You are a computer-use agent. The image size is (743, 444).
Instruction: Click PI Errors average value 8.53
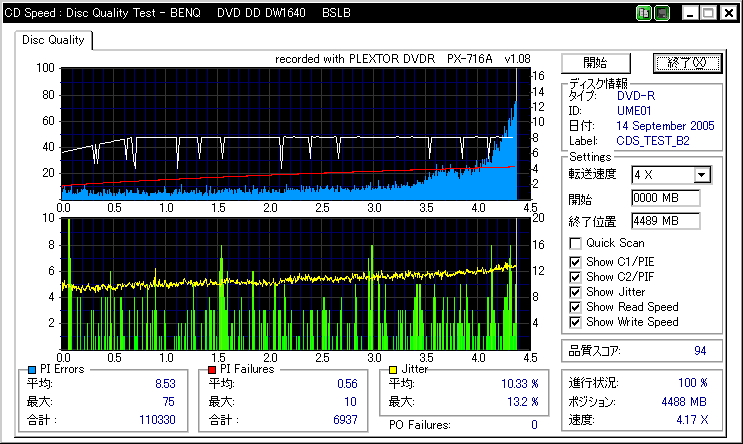165,384
